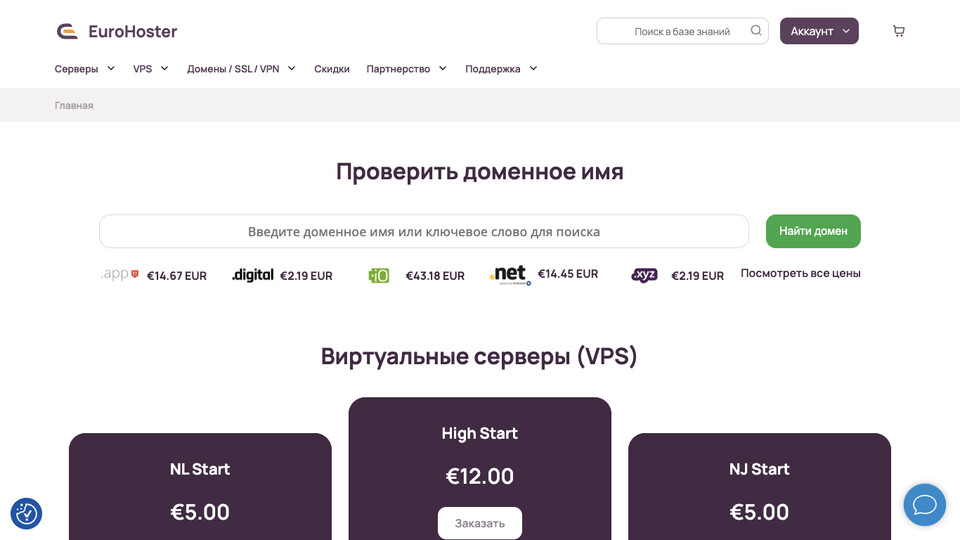Image resolution: width=960 pixels, height=540 pixels.
Task: Focus the domain name search field
Action: pos(424,231)
